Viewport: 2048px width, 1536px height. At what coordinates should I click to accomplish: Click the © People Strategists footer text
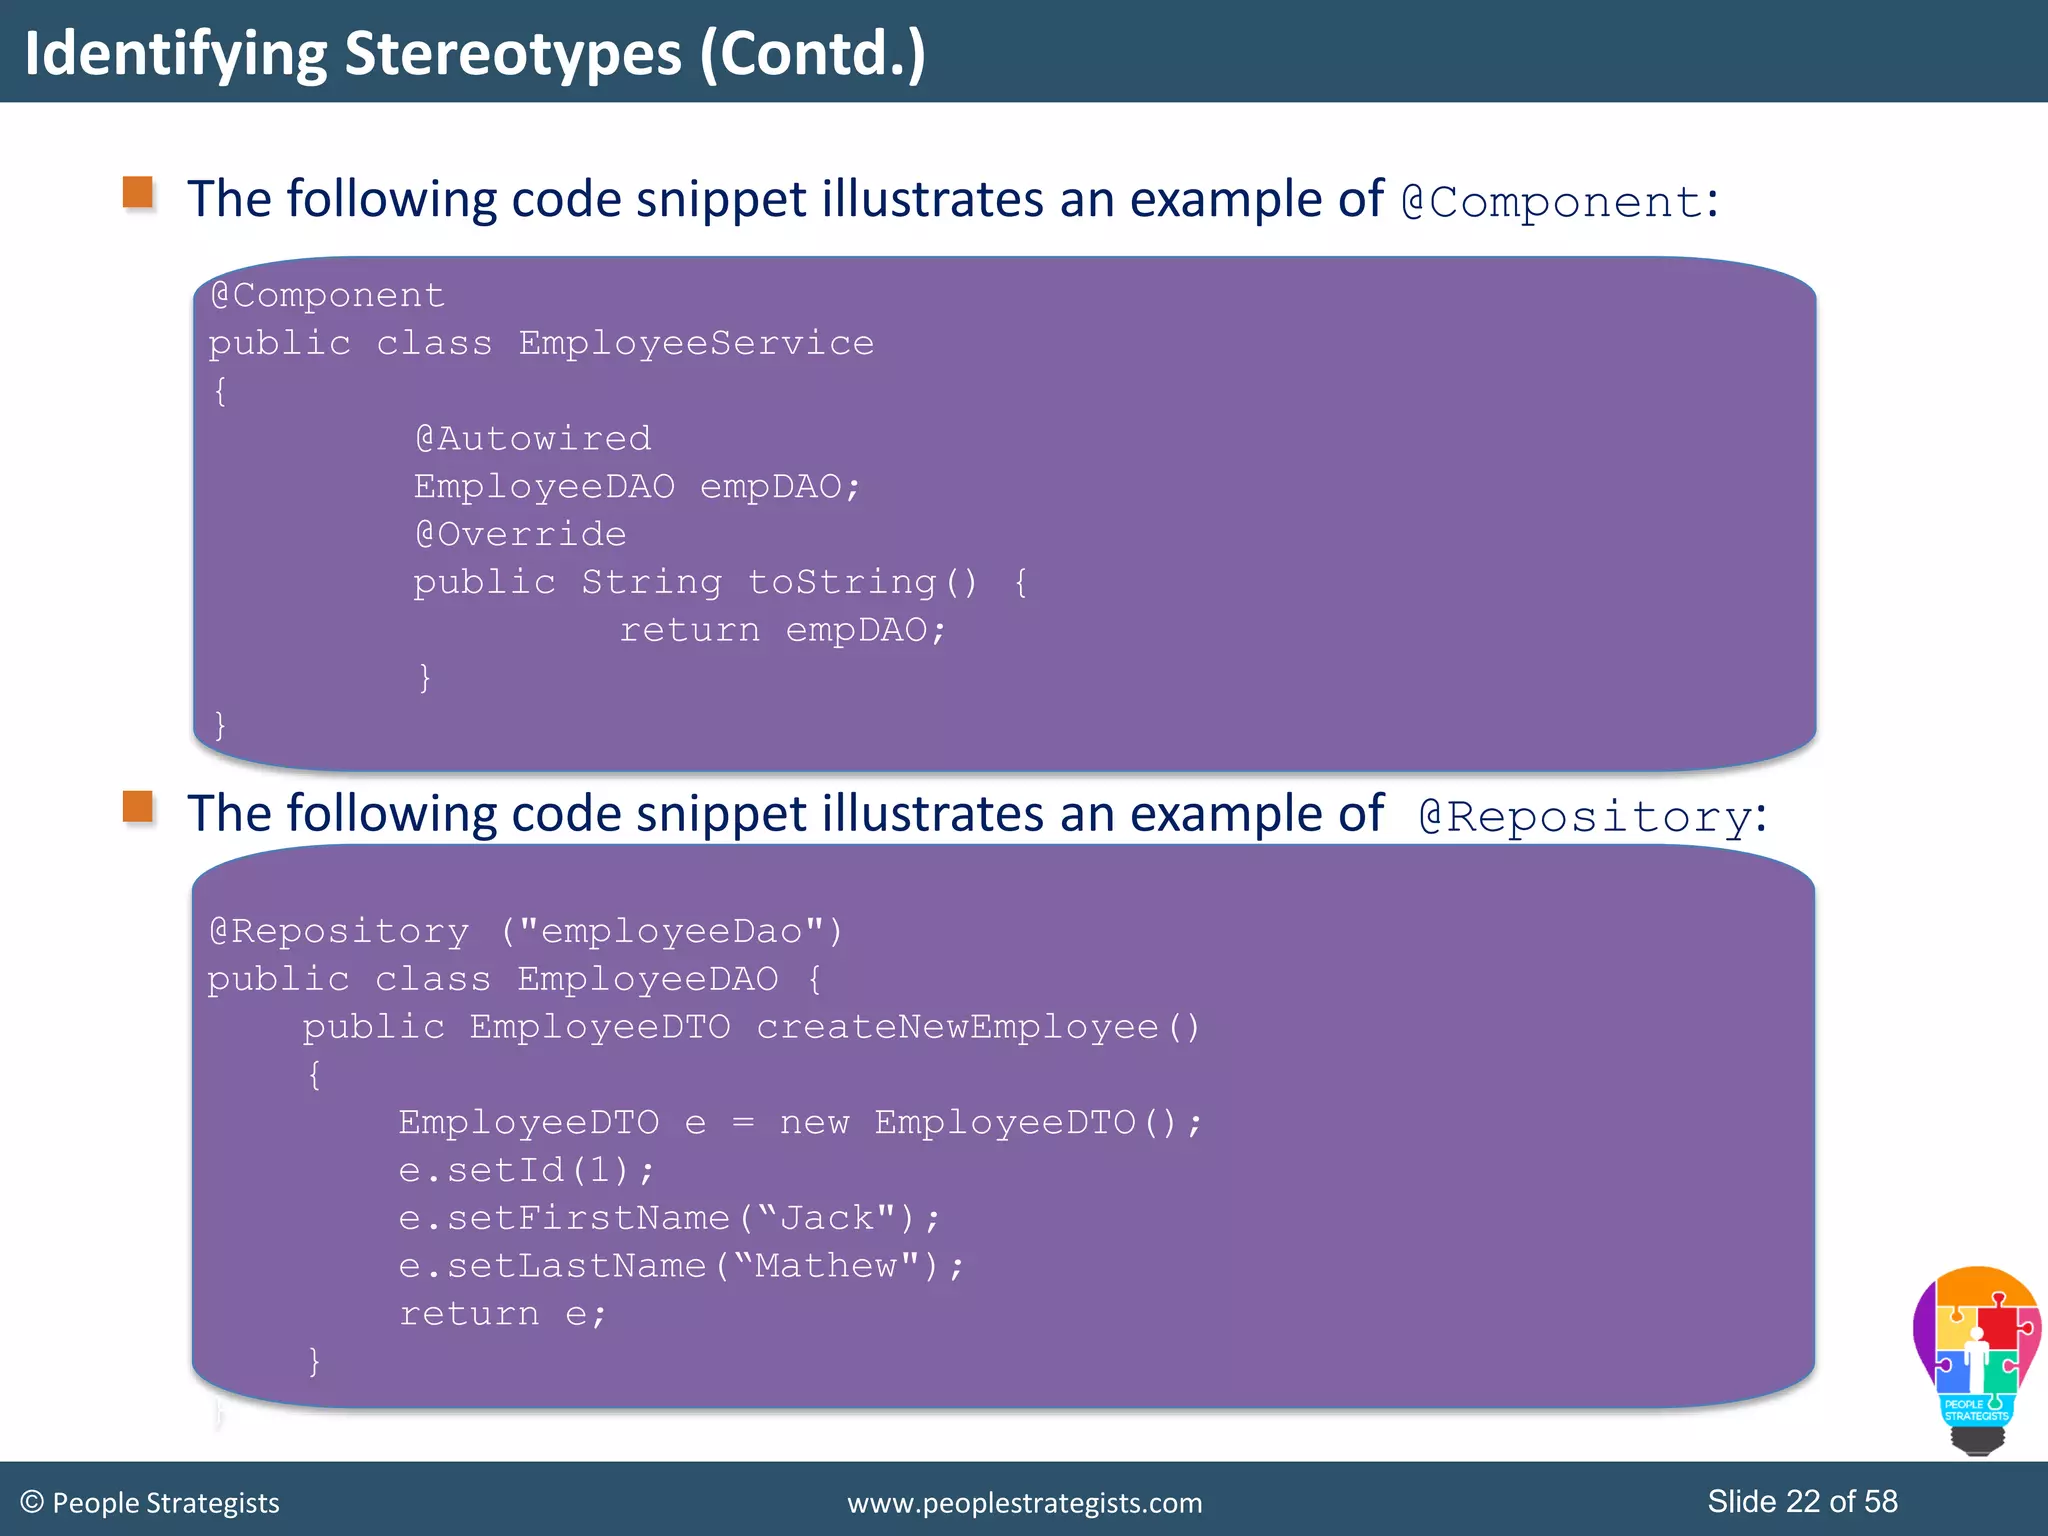[x=150, y=1503]
